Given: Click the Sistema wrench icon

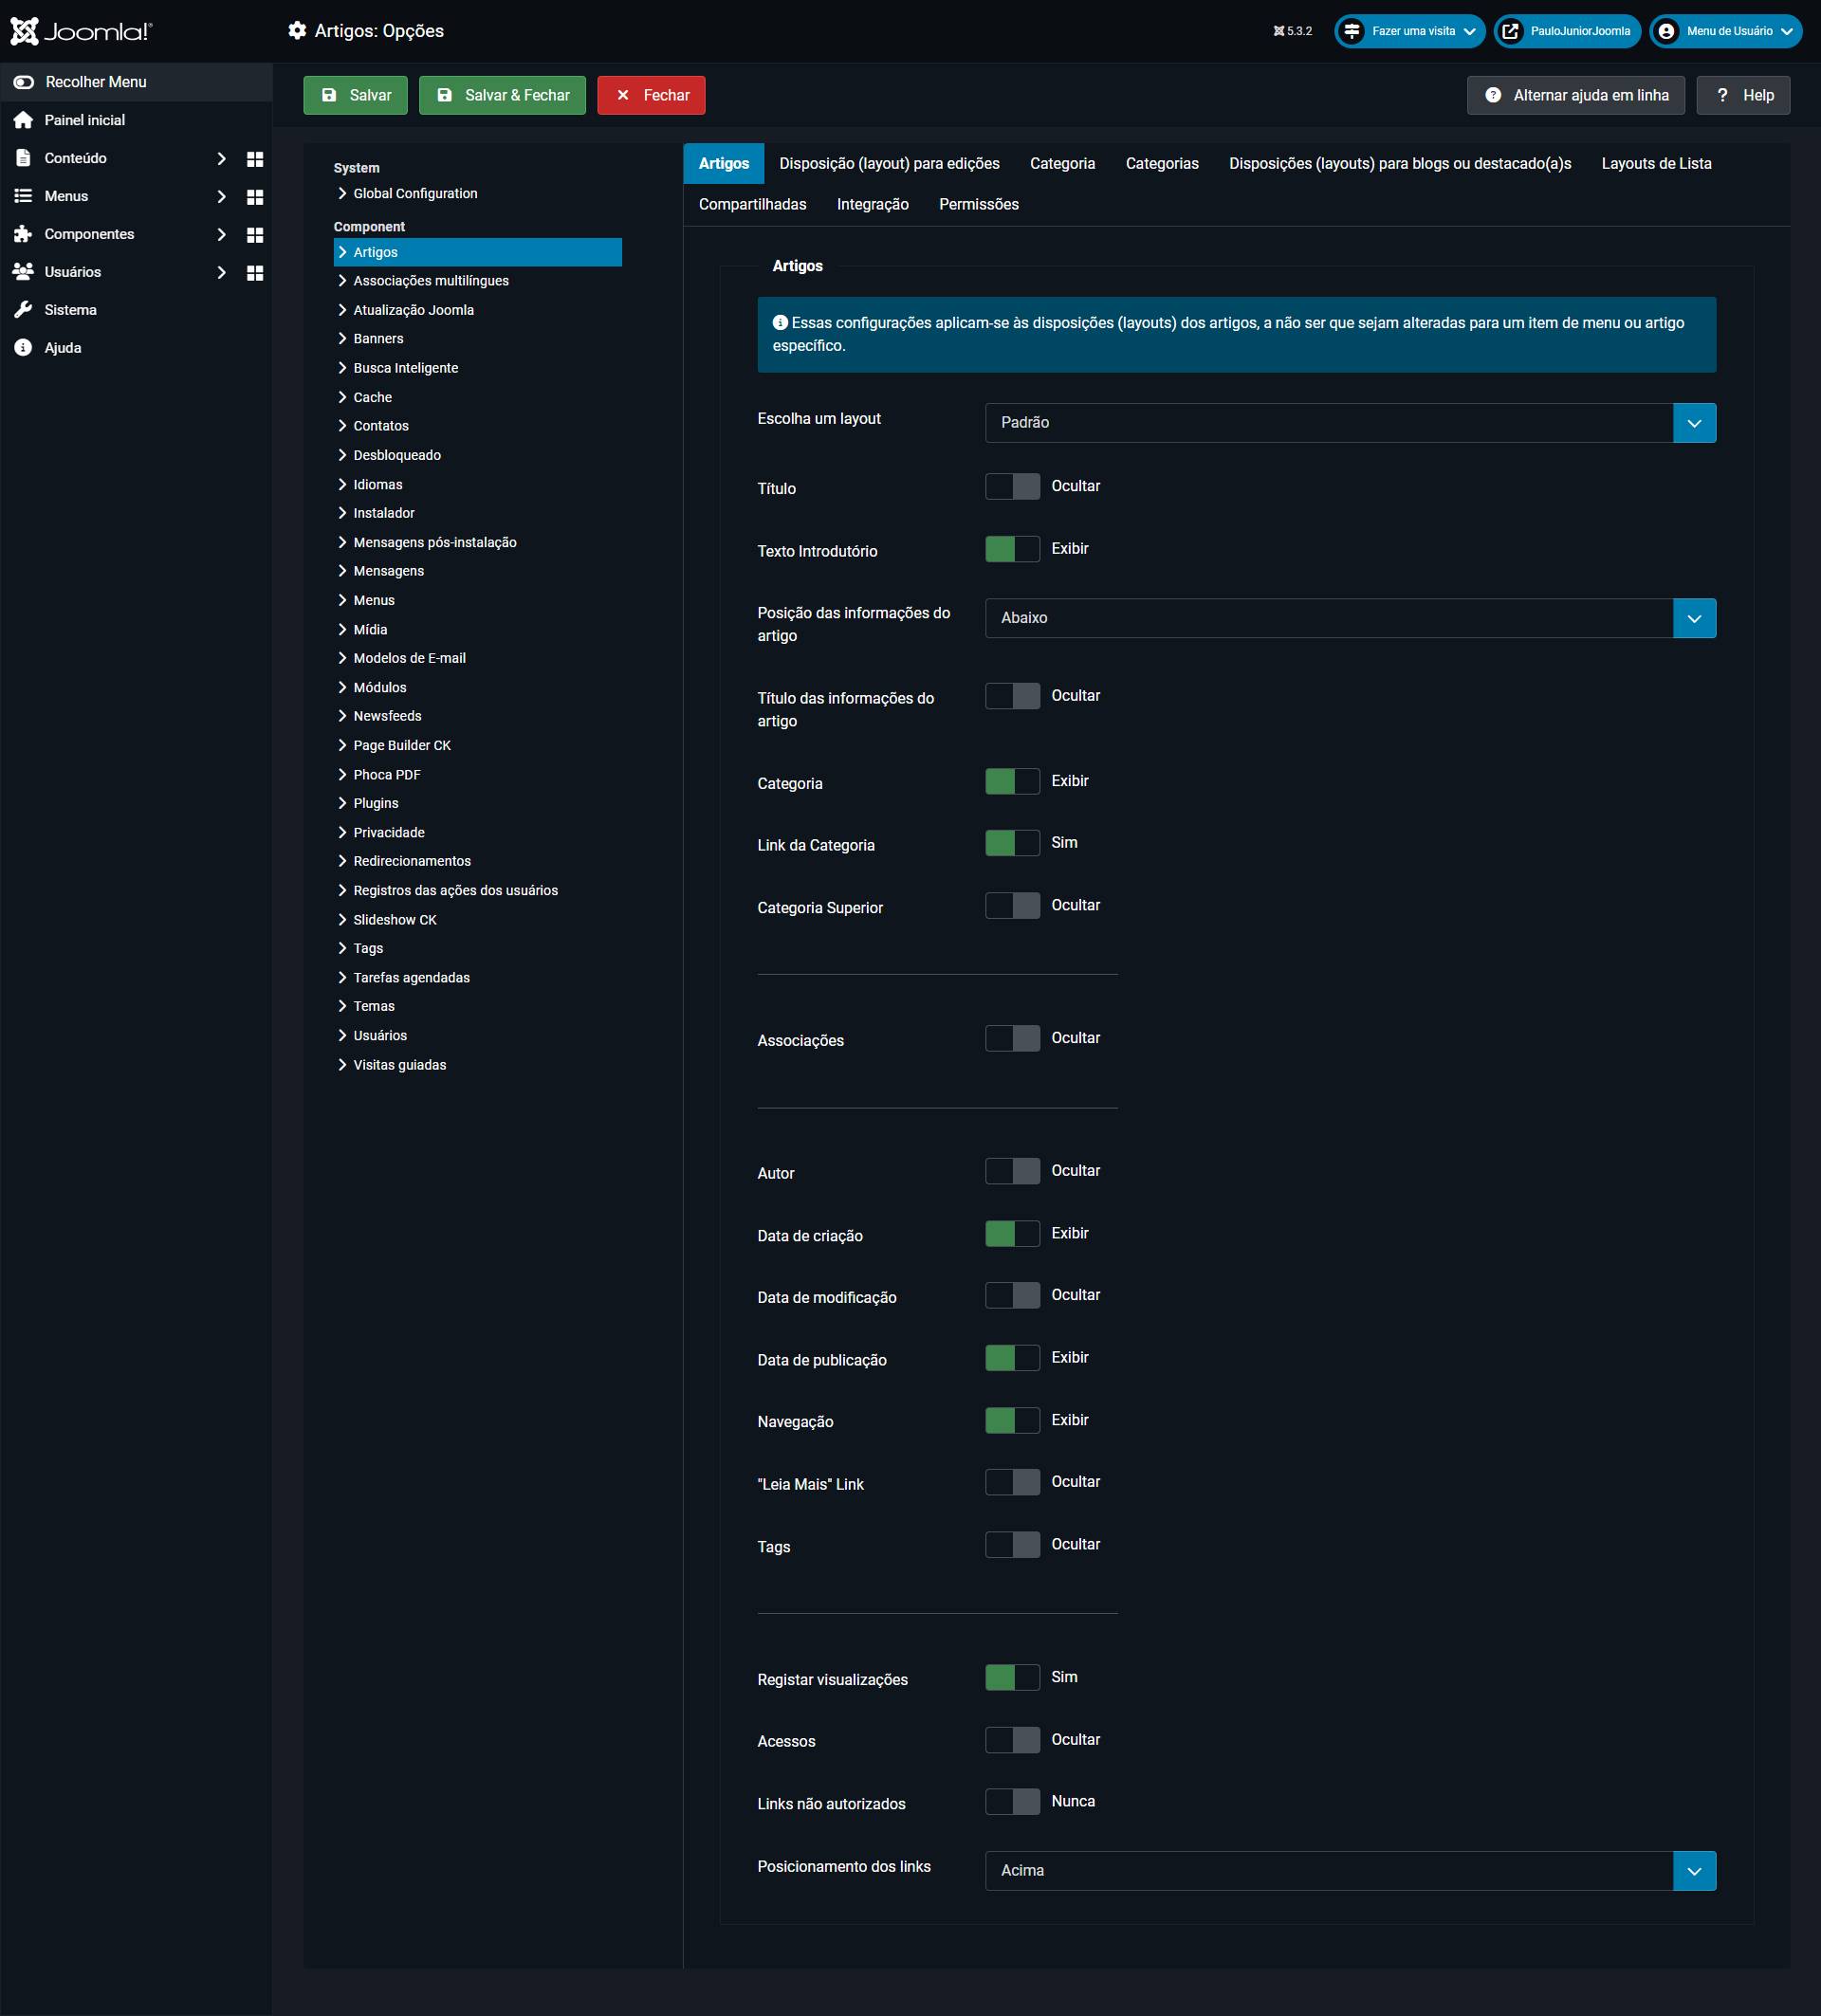Looking at the screenshot, I should [x=23, y=310].
